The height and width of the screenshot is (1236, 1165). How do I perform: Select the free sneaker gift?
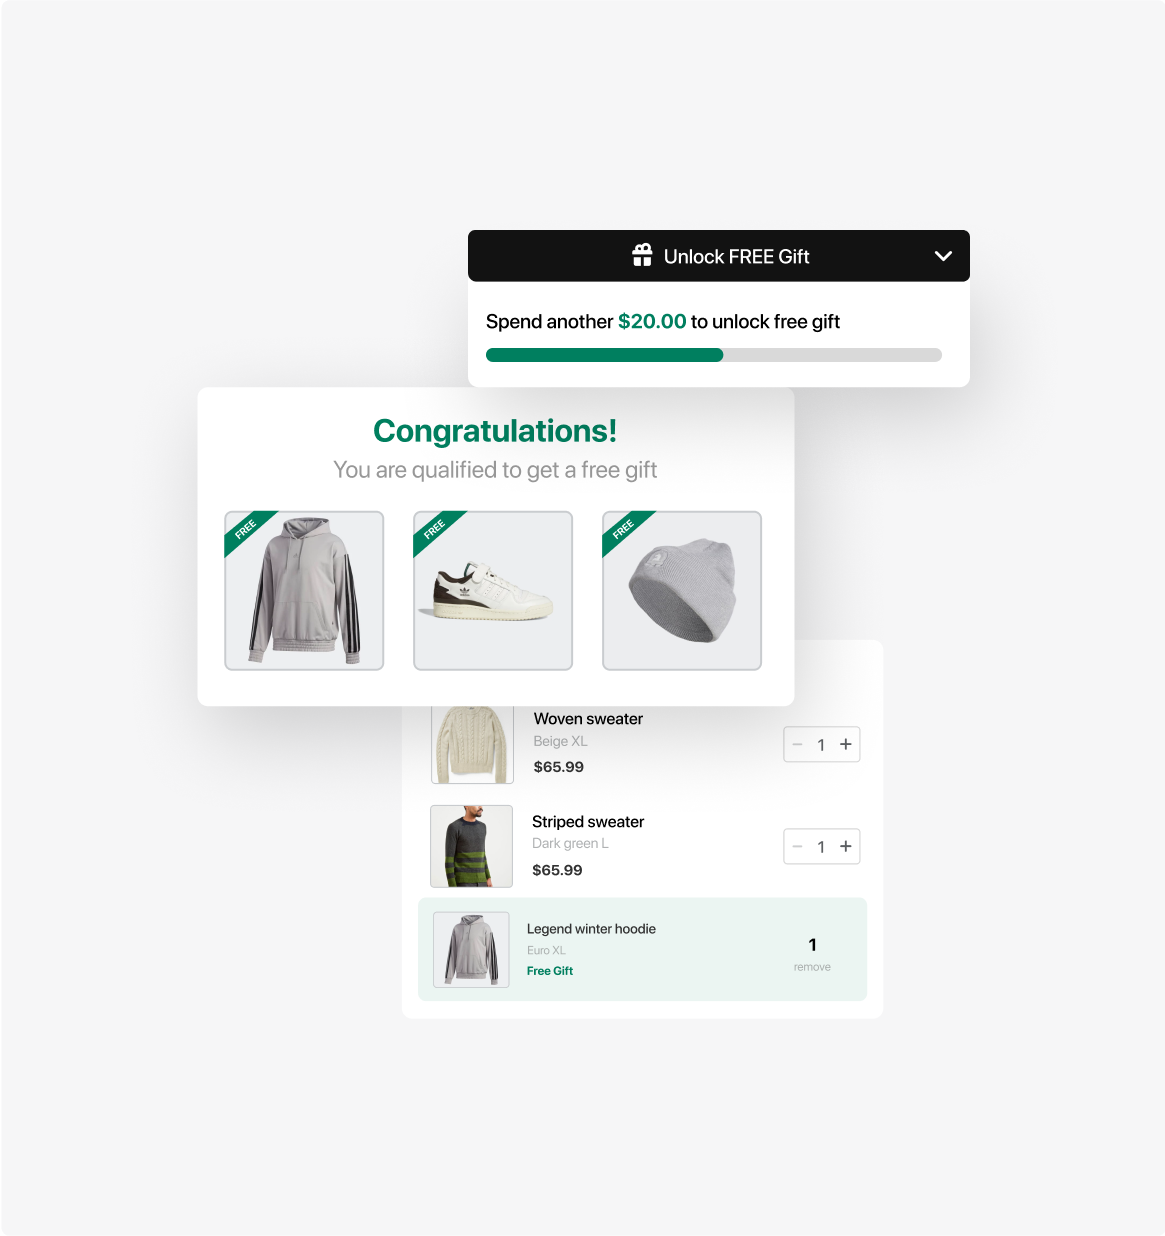[x=493, y=590]
